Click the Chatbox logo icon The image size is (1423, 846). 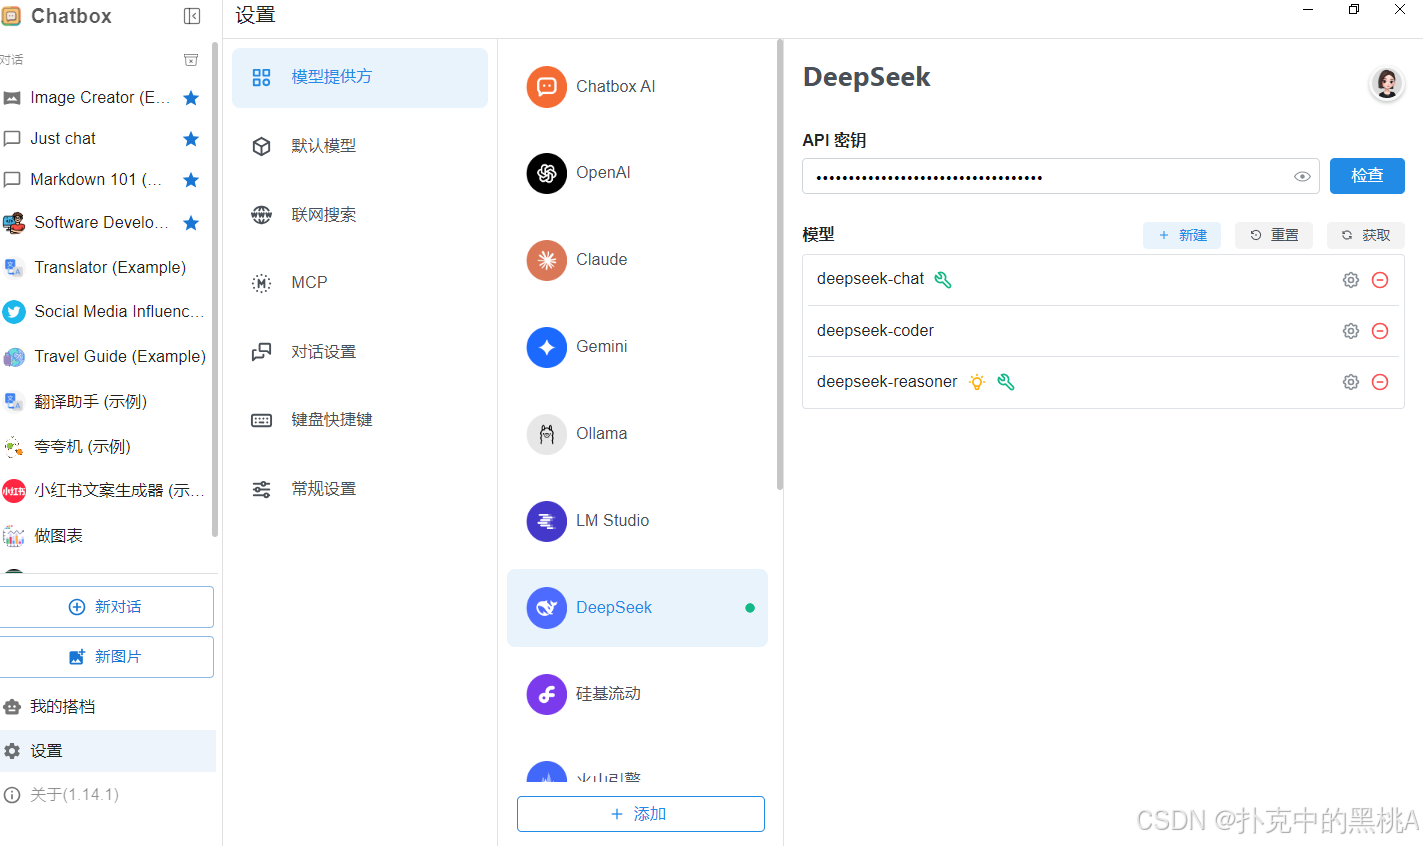click(10, 16)
